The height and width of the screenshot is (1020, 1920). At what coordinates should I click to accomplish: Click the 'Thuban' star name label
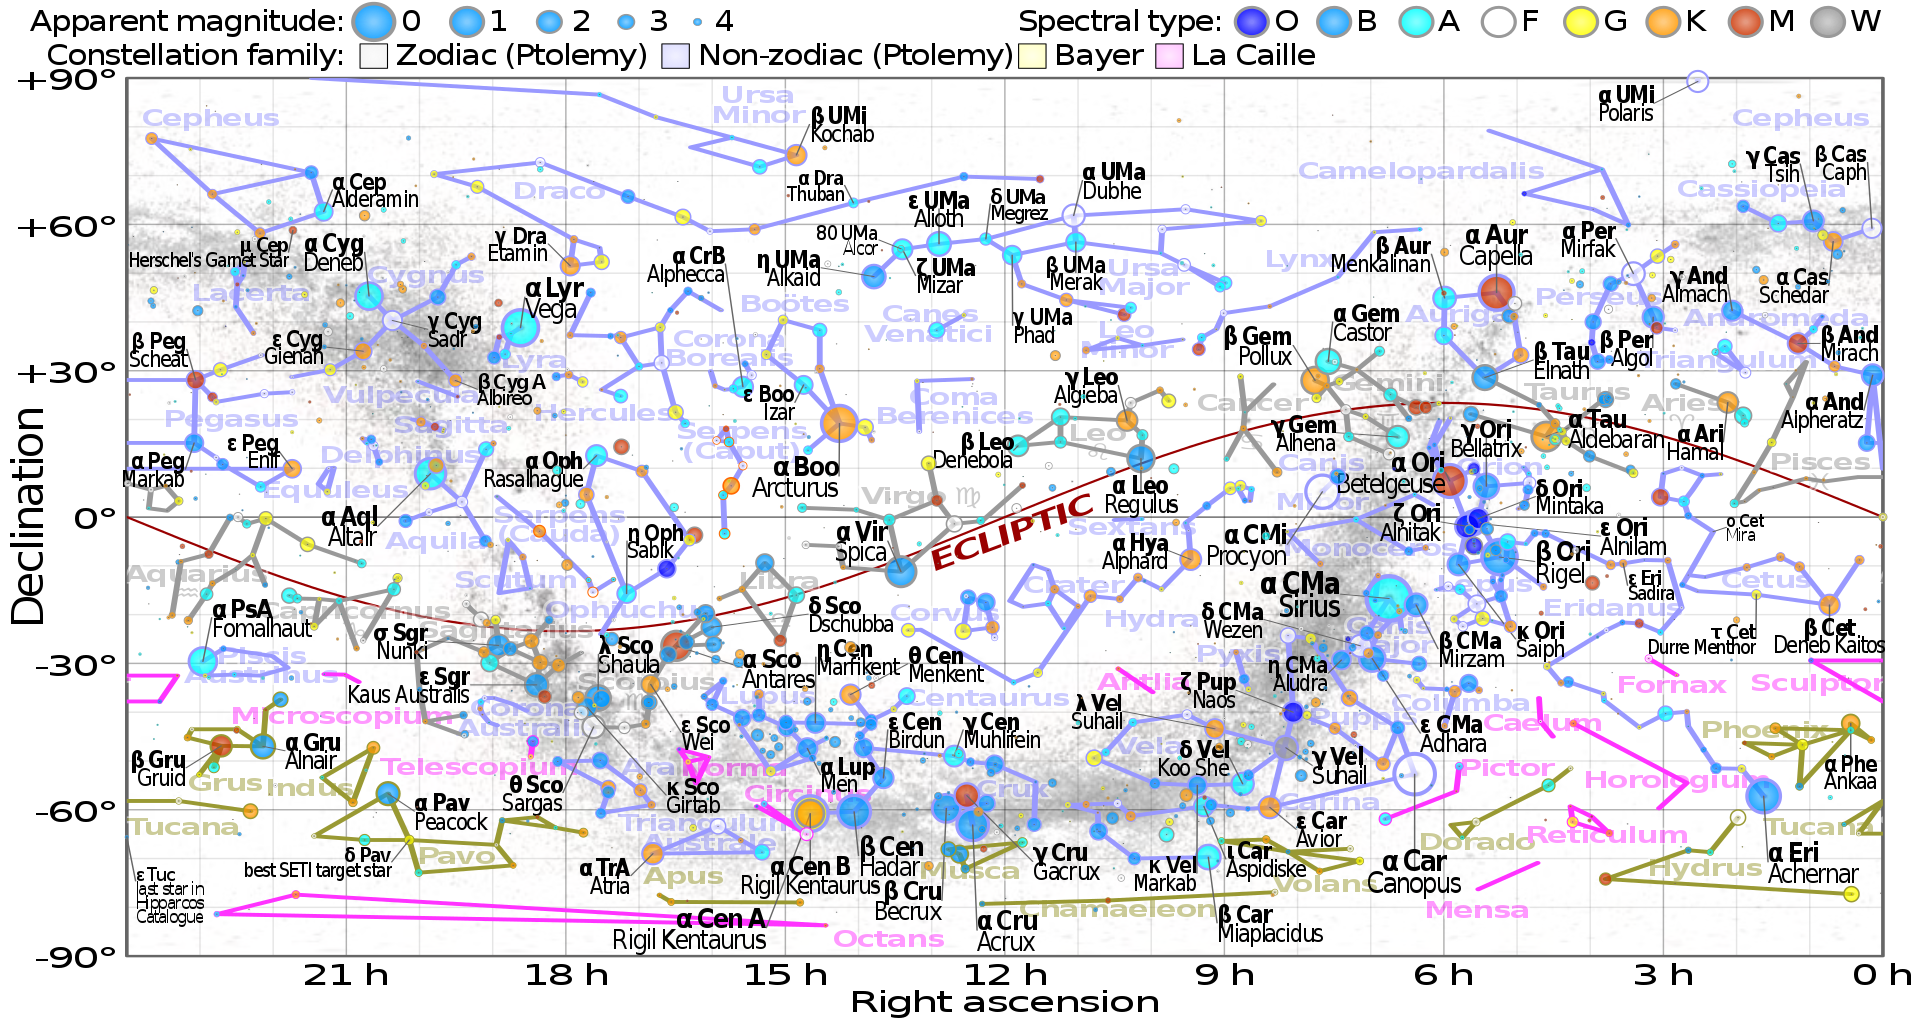point(815,195)
